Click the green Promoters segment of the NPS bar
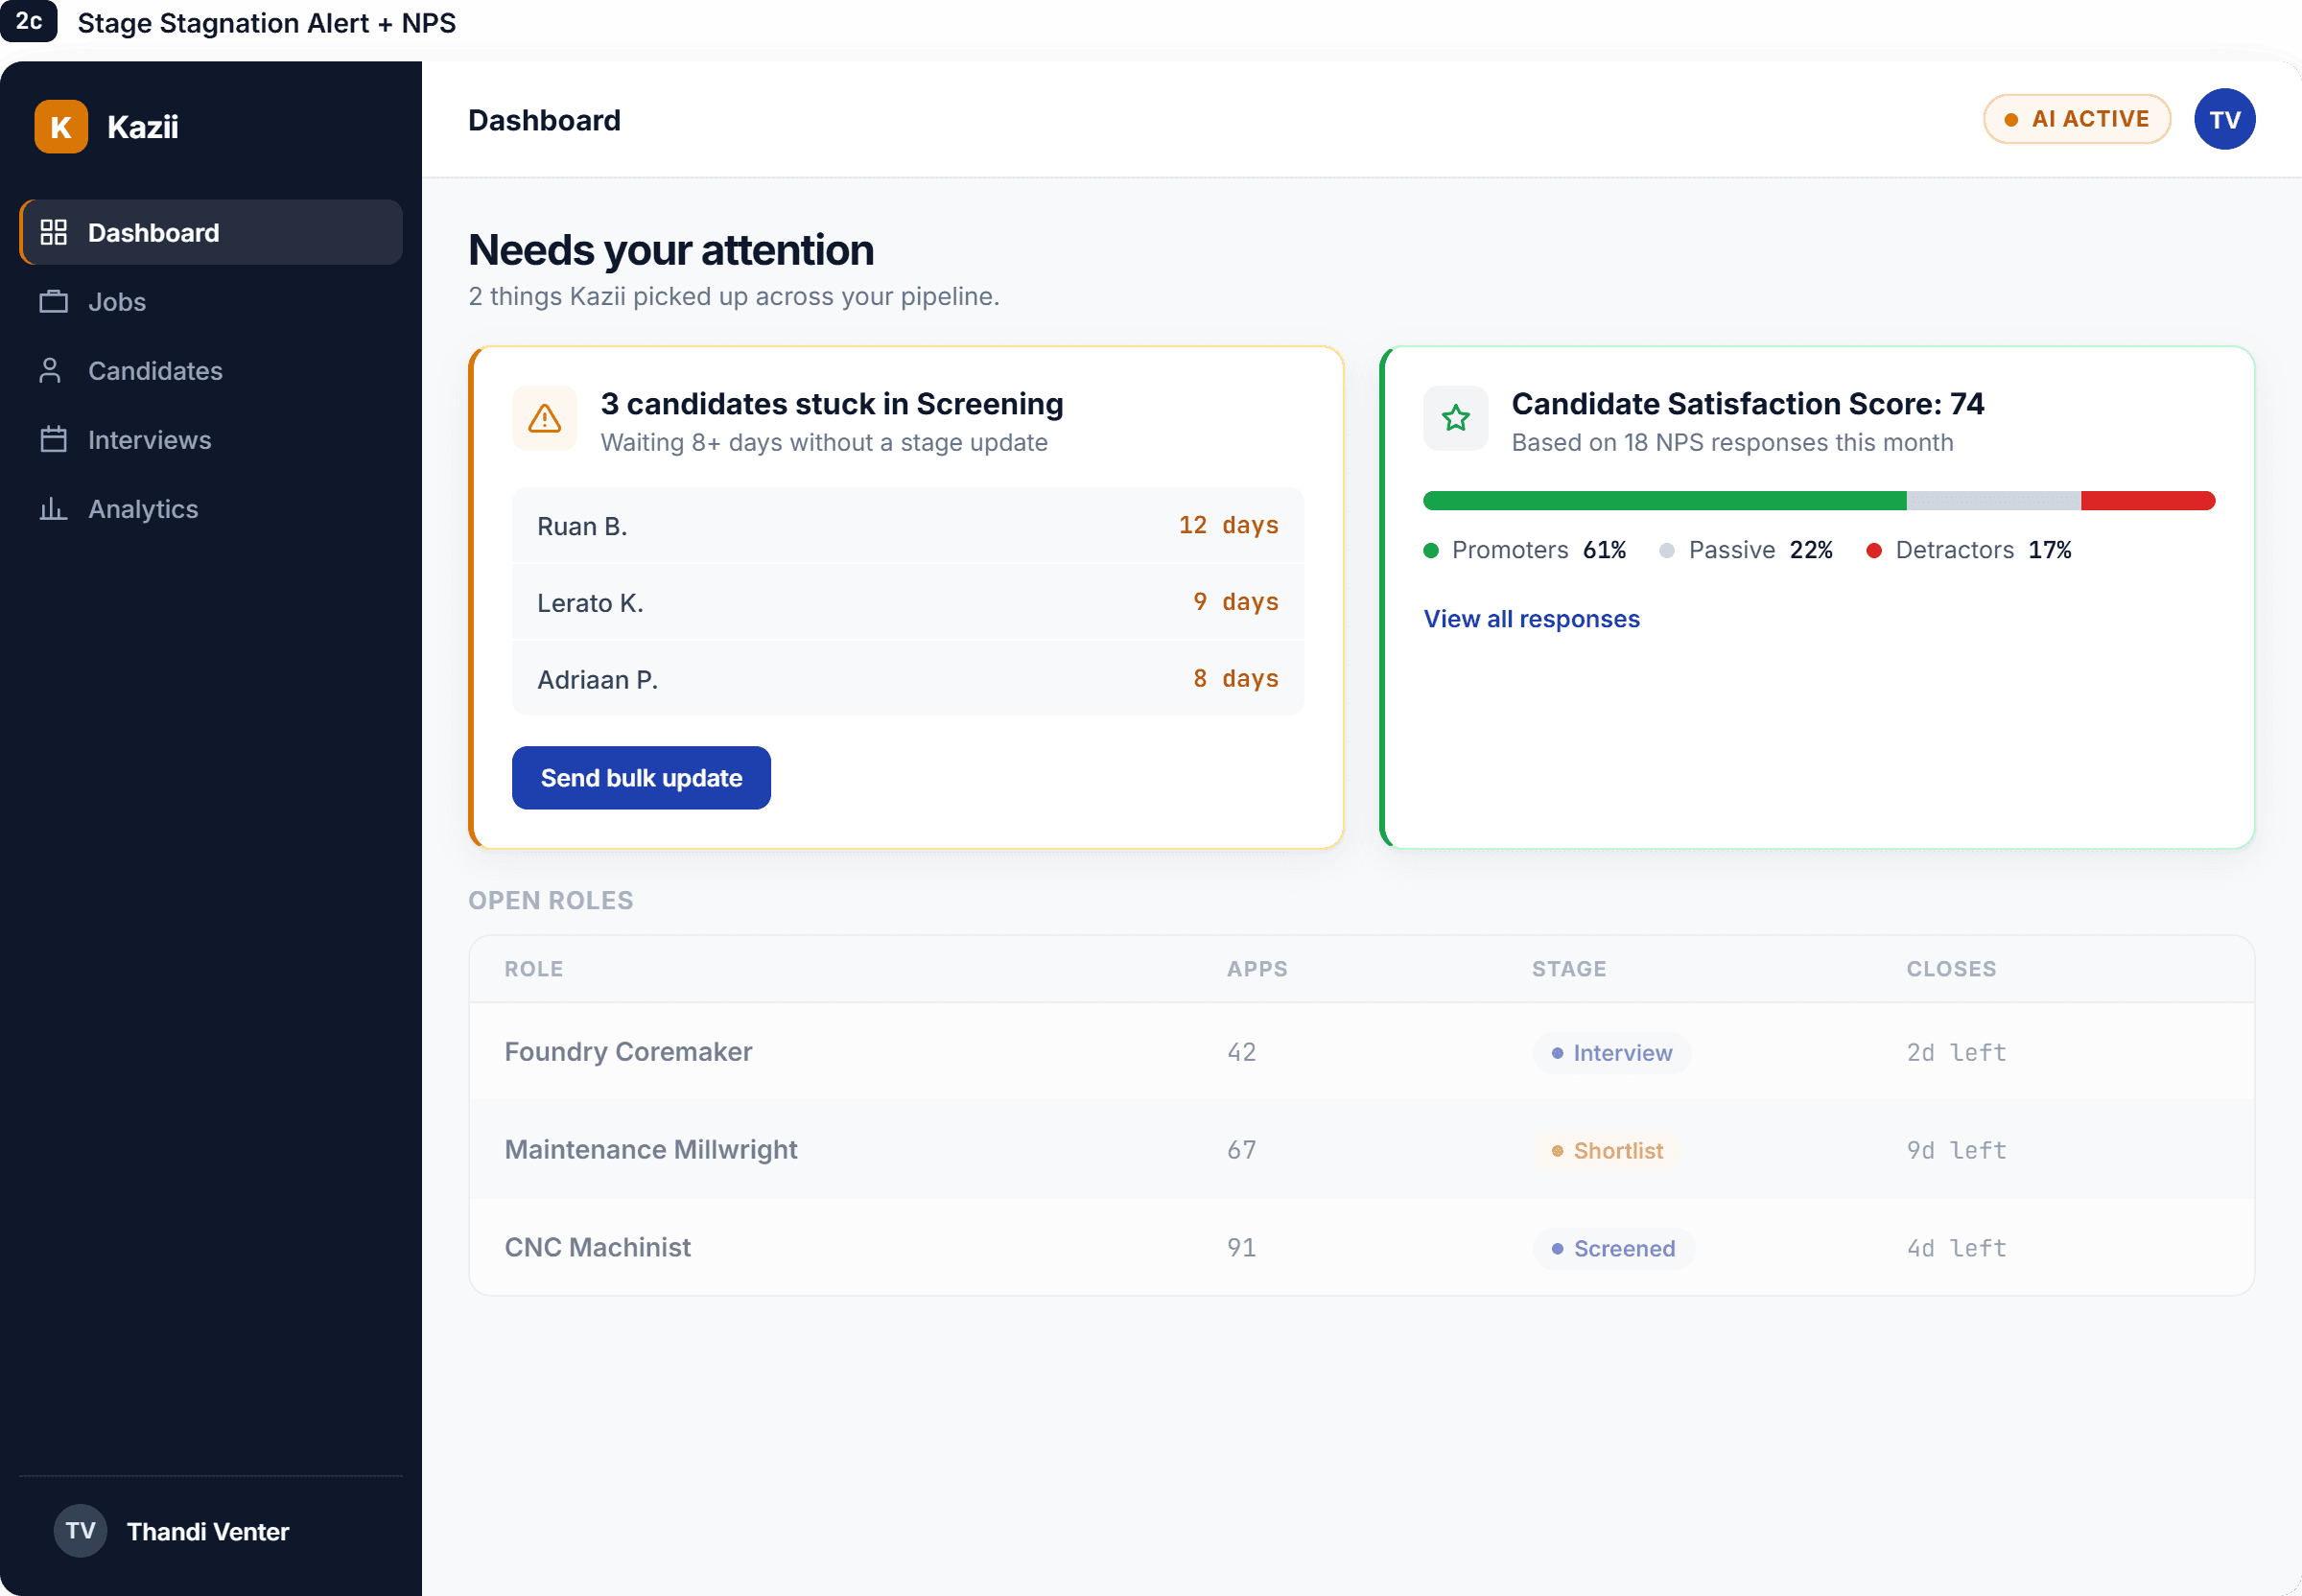 tap(1664, 500)
